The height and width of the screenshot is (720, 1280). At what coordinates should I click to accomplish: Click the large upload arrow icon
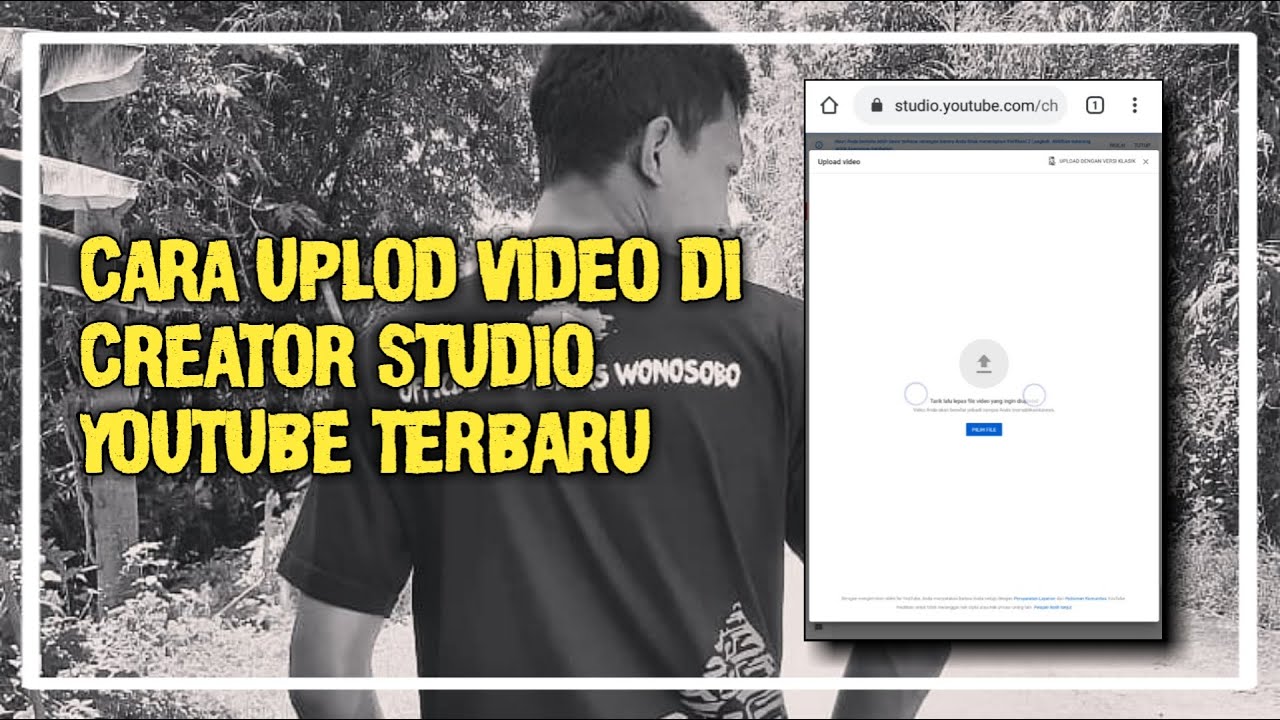[984, 363]
